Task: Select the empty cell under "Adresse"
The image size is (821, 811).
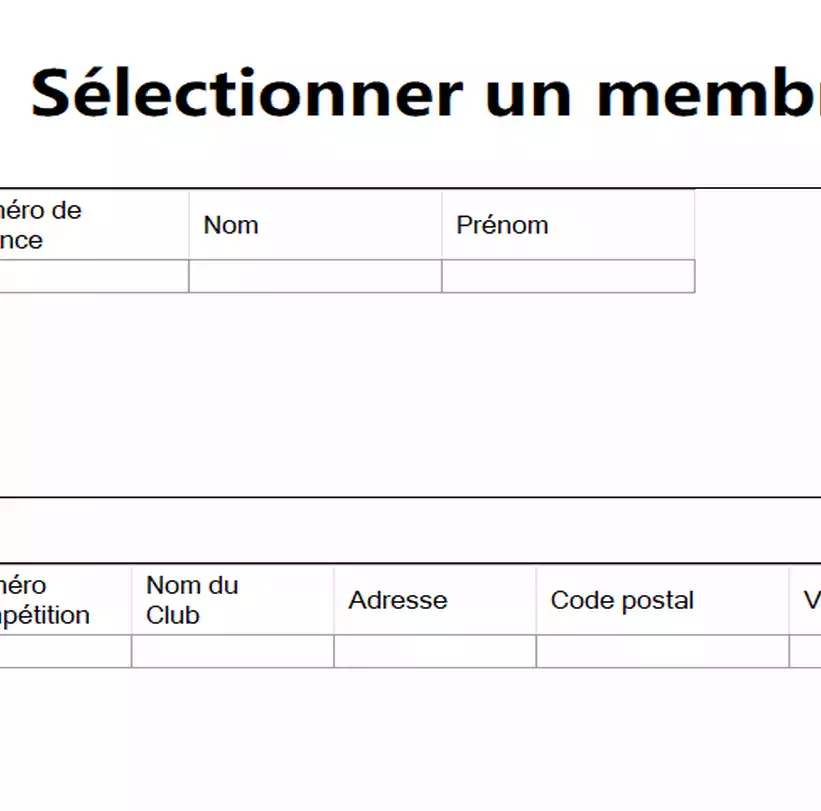Action: tap(435, 651)
